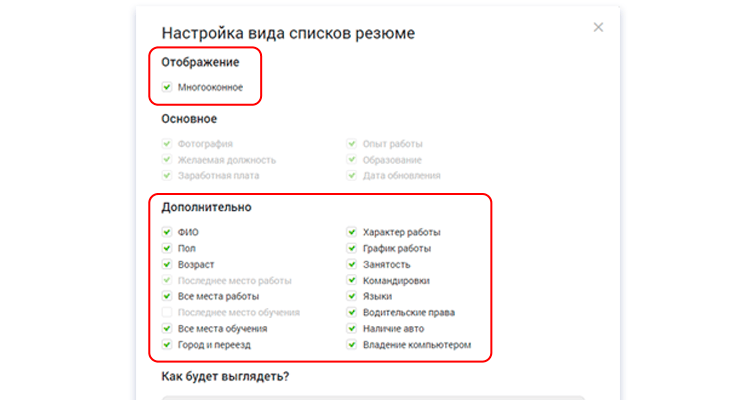Toggle the Пол checkbox
Screen dimensions: 750x400
click(167, 248)
